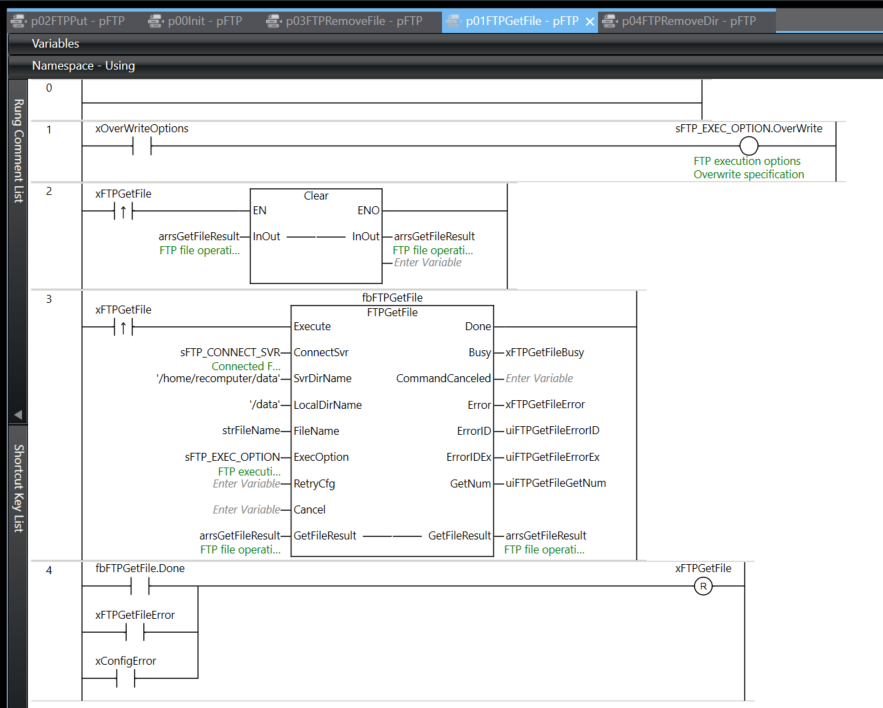Open the Rung Comment List side panel
Viewport: 883px width, 708px height.
pos(17,151)
